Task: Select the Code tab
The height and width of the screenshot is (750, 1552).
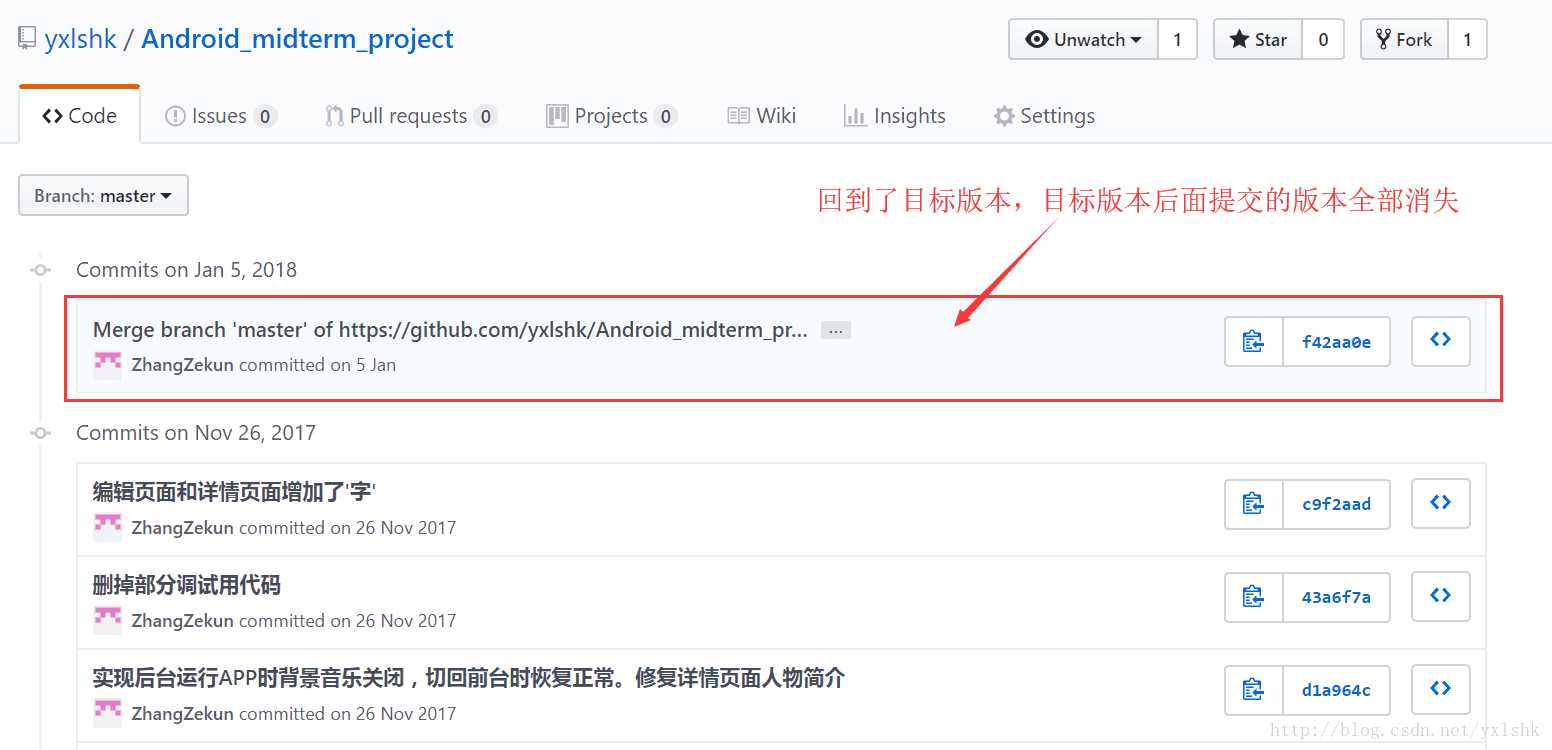Action: [79, 116]
